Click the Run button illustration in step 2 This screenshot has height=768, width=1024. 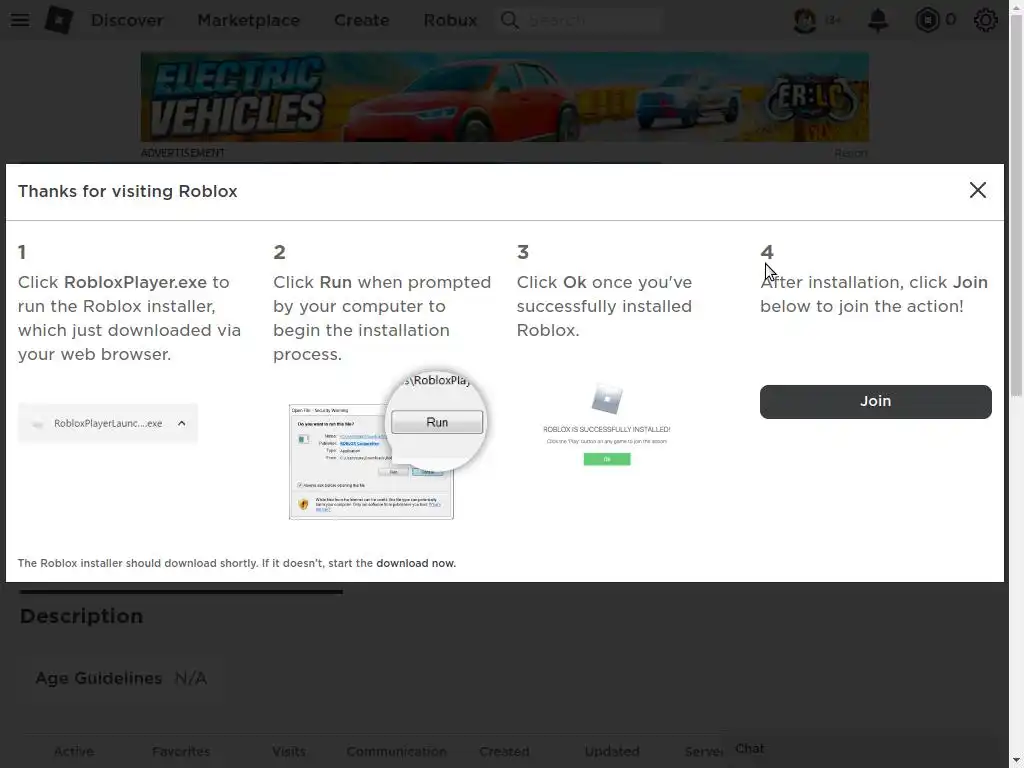(x=437, y=422)
